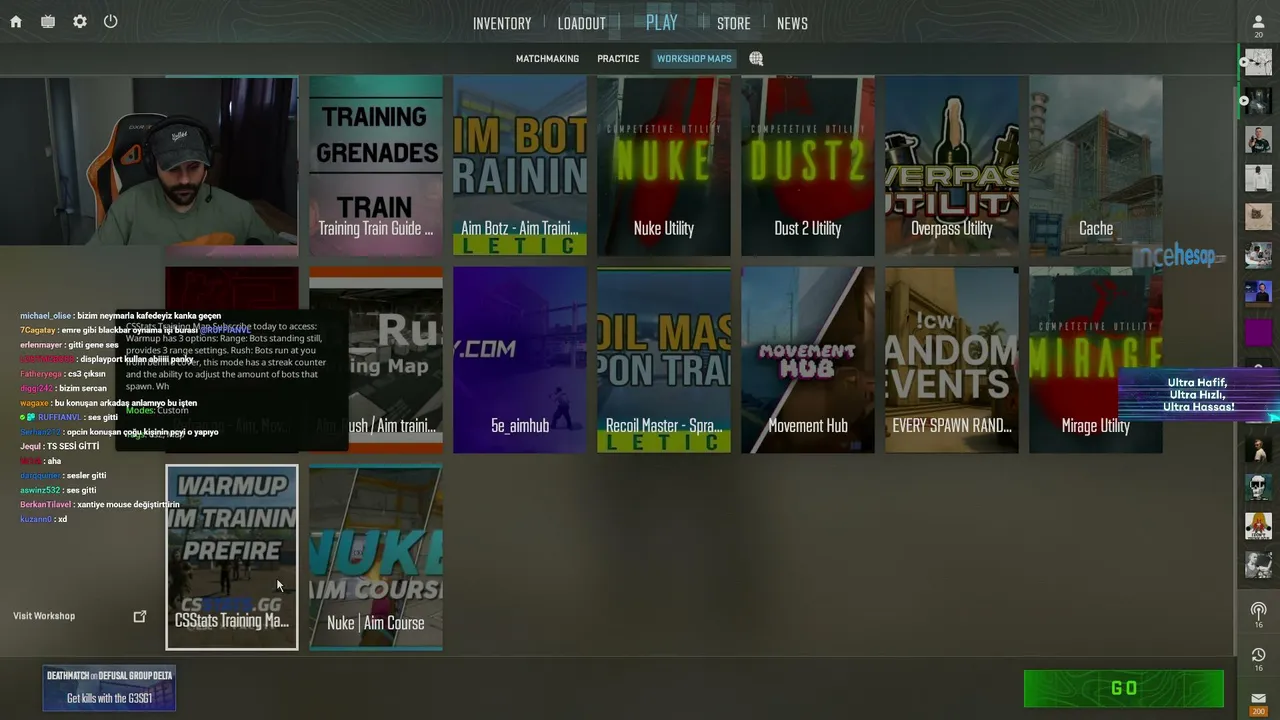Pick the EVERY SPAWN RAND... map tile
This screenshot has height=720, width=1280.
pyautogui.click(x=952, y=360)
